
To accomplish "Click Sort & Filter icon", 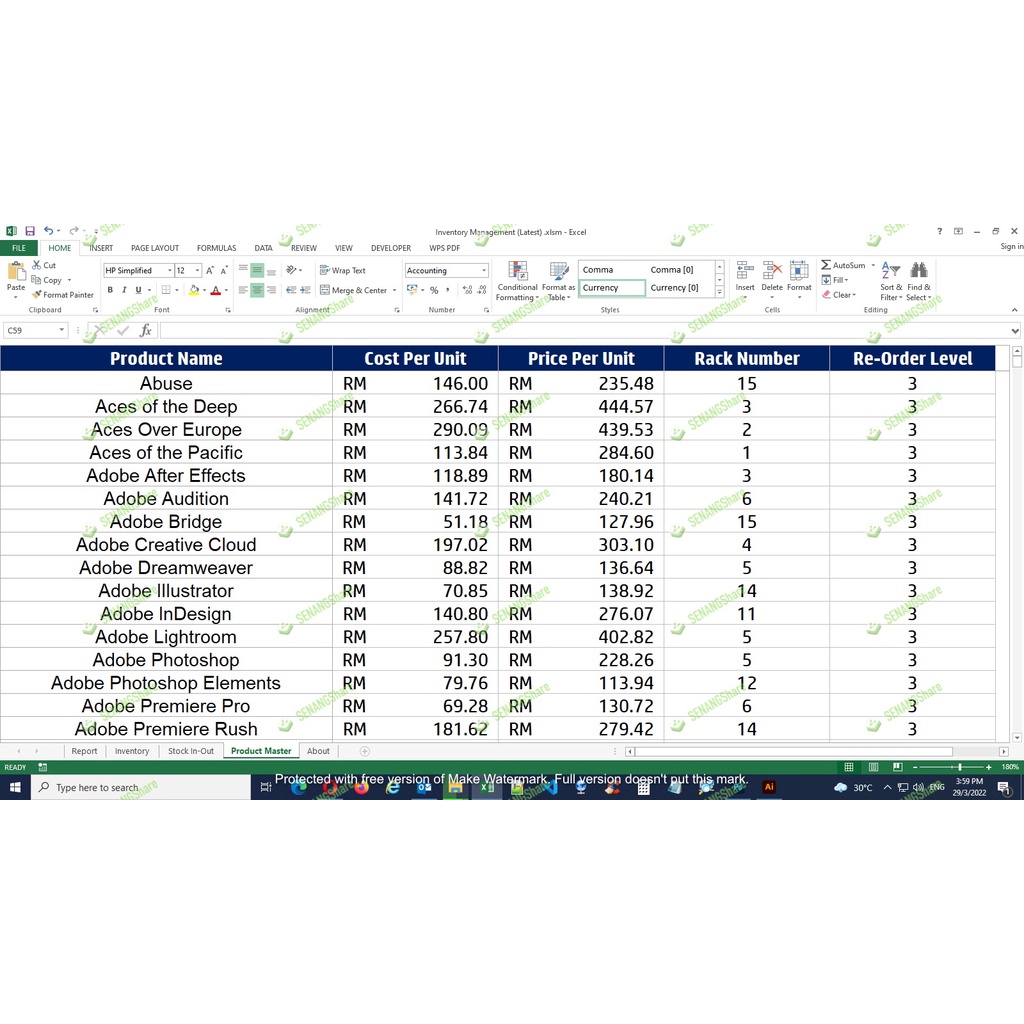I will click(890, 279).
